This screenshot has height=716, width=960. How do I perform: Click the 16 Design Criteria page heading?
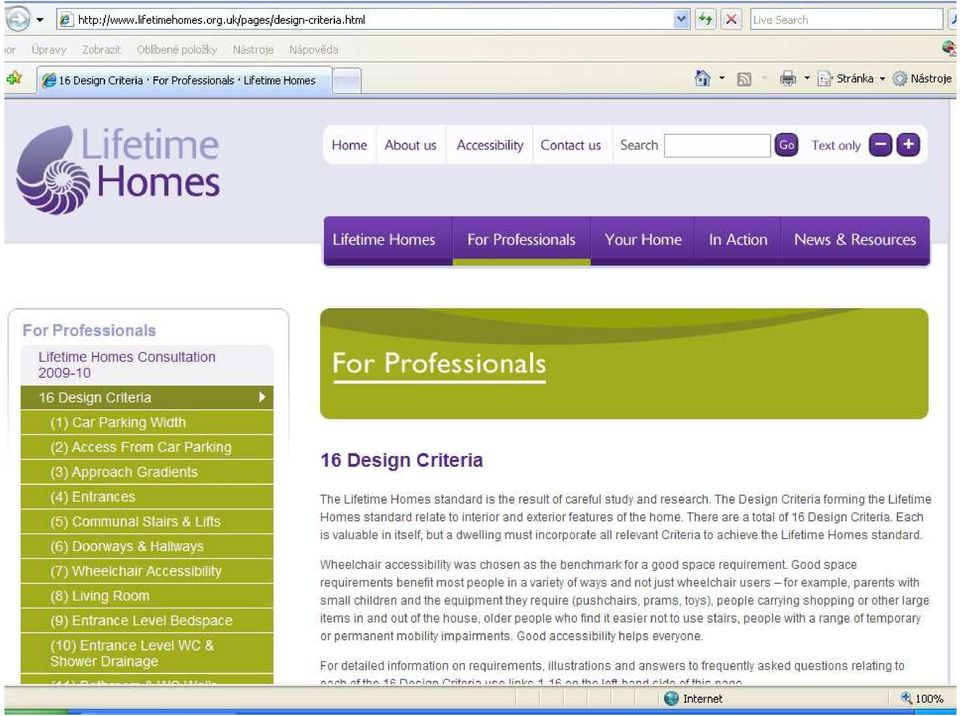(402, 460)
